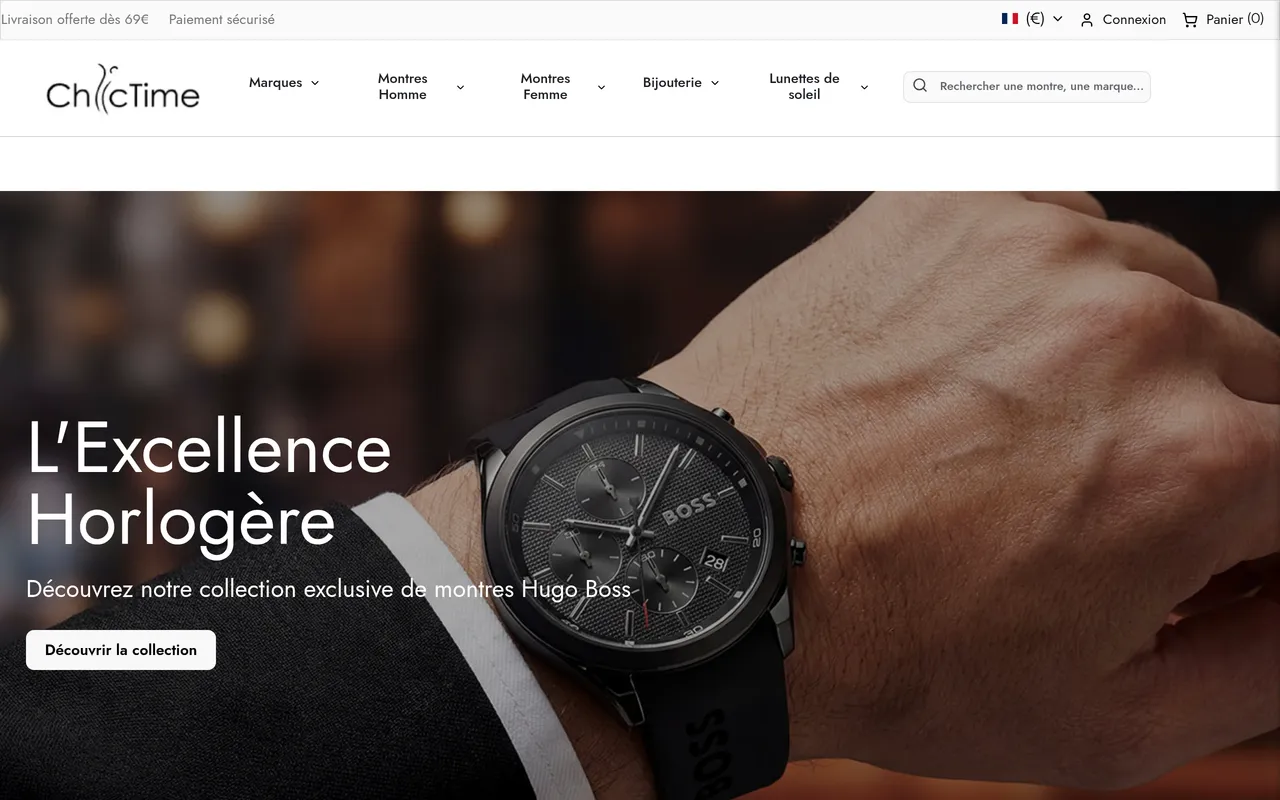
Task: Click the ChicTime logo
Action: click(x=123, y=89)
